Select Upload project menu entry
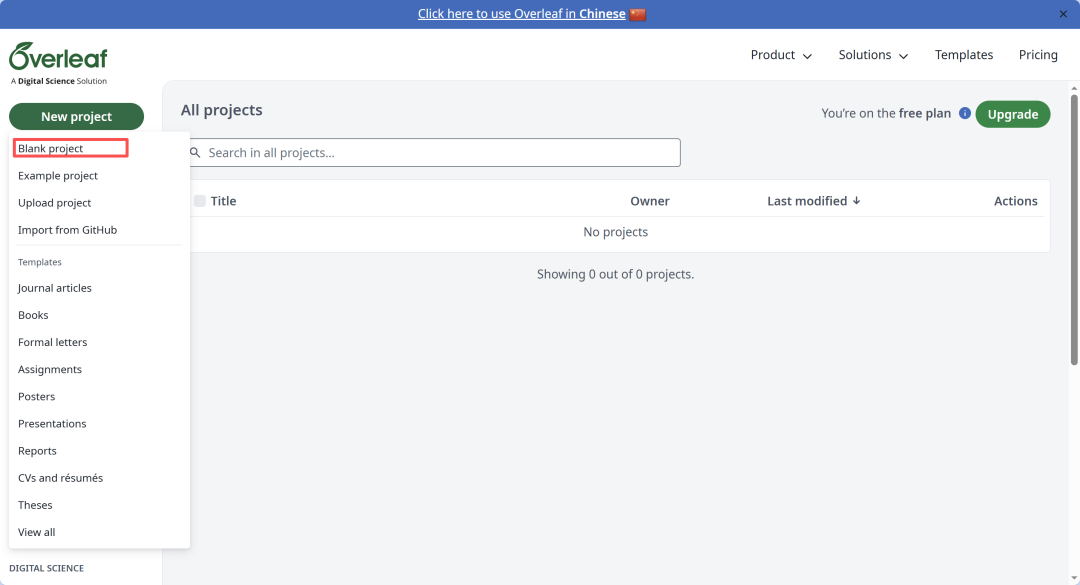1080x585 pixels. tap(55, 203)
